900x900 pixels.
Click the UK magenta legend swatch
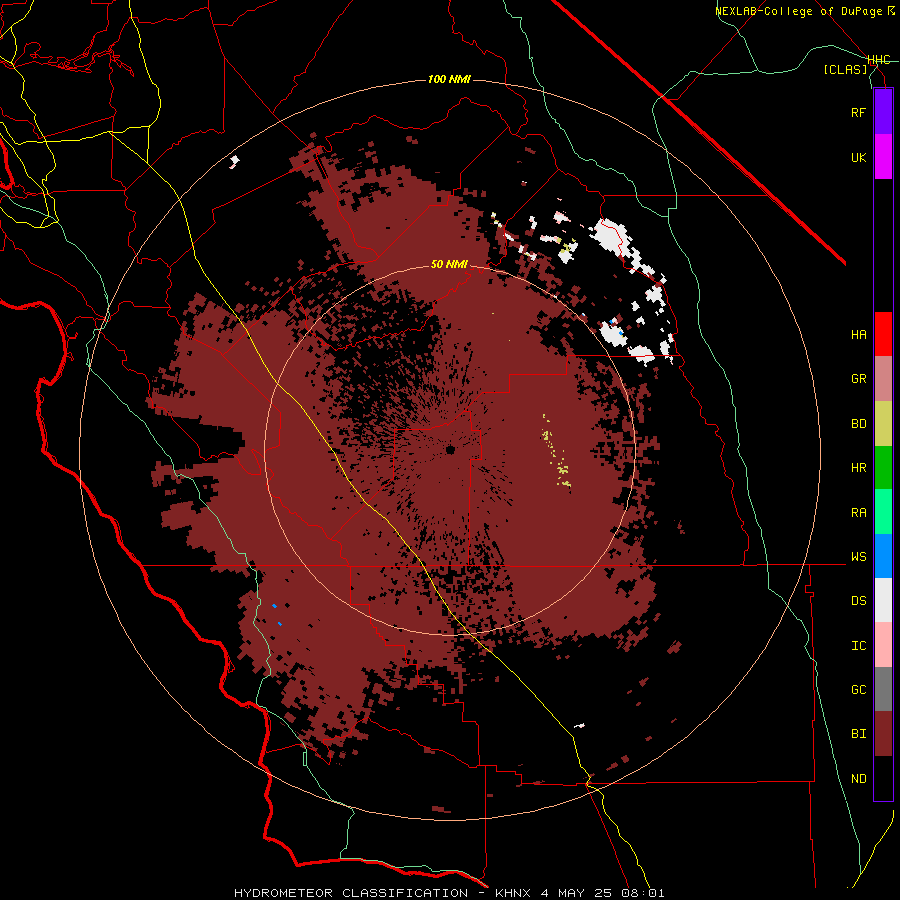pos(883,157)
